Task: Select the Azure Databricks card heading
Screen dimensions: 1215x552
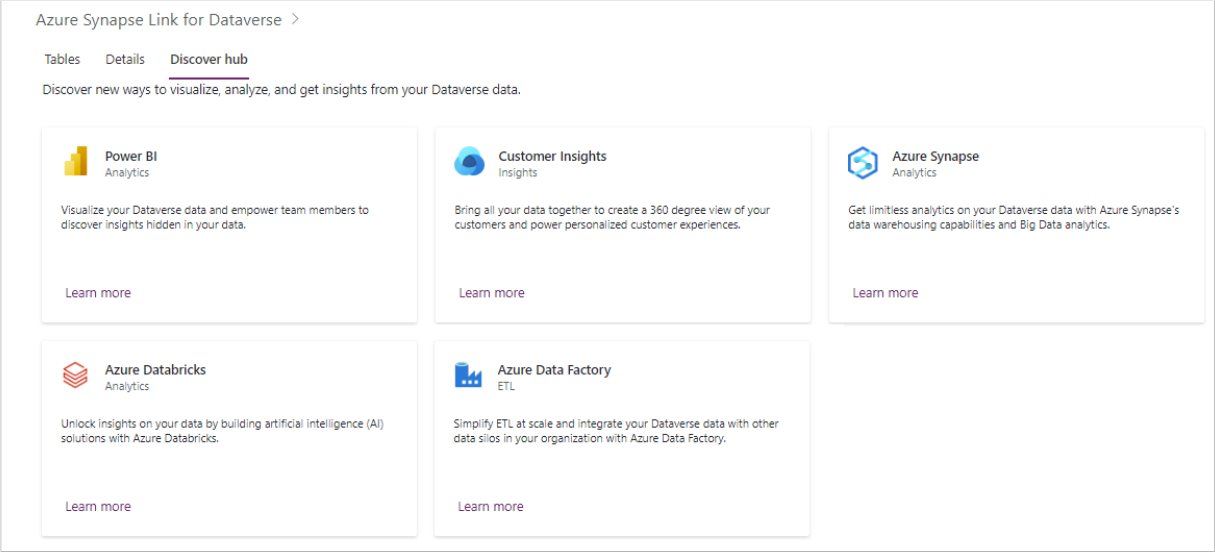Action: click(x=155, y=370)
